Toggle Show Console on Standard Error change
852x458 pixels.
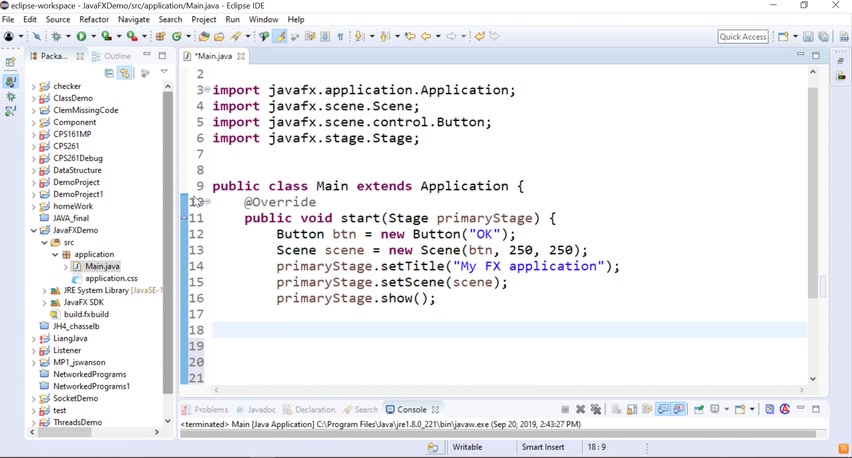tap(678, 409)
